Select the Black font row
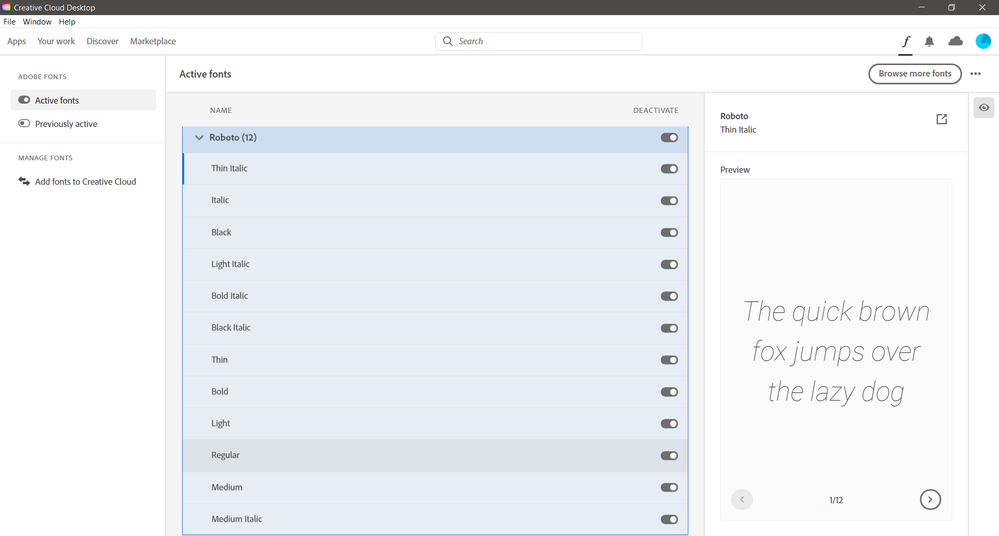 tap(435, 233)
